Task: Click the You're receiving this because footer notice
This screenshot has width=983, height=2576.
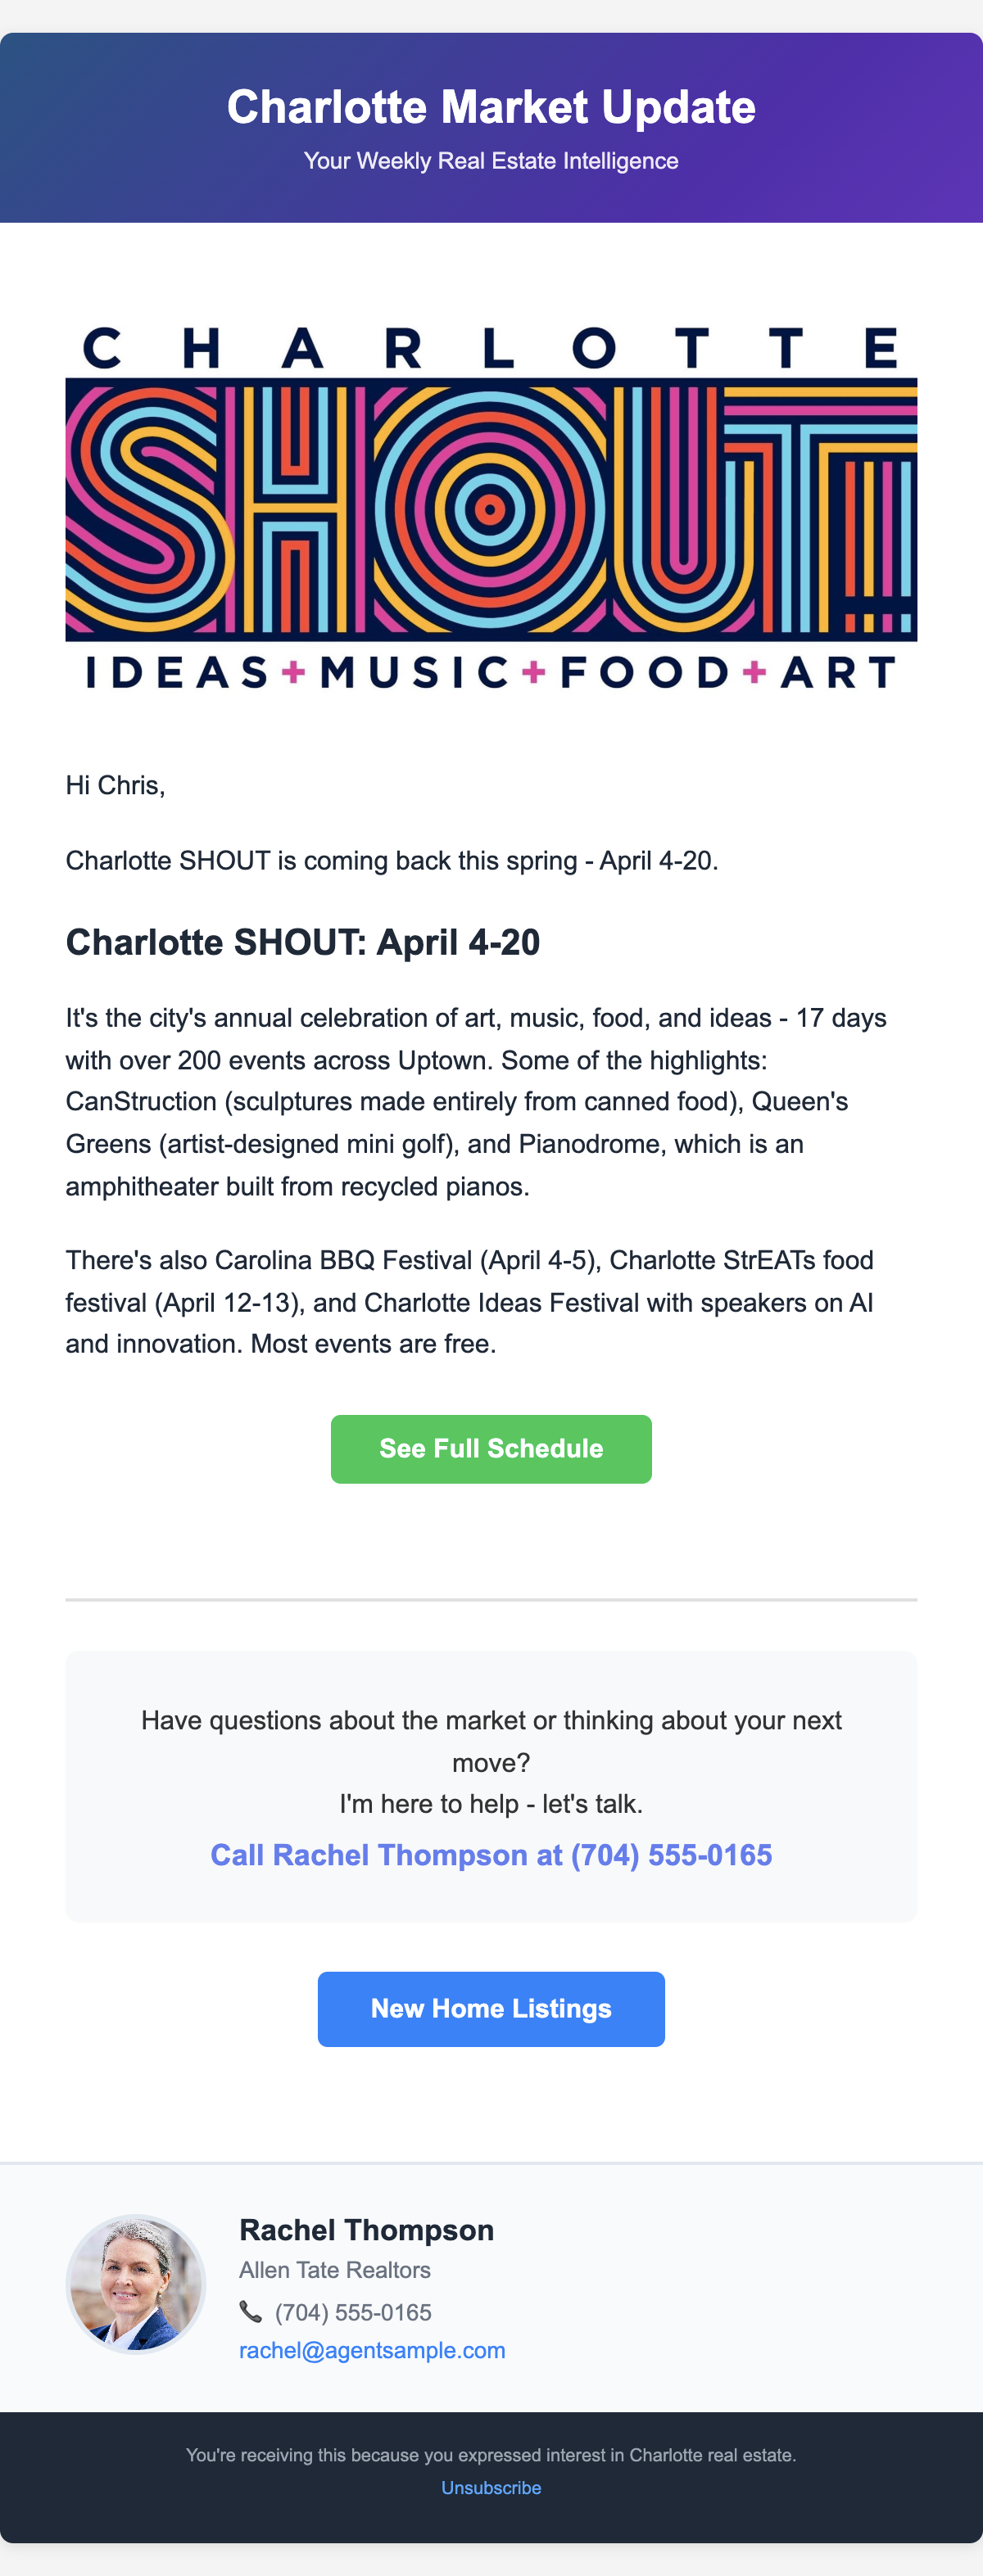Action: coord(491,2455)
